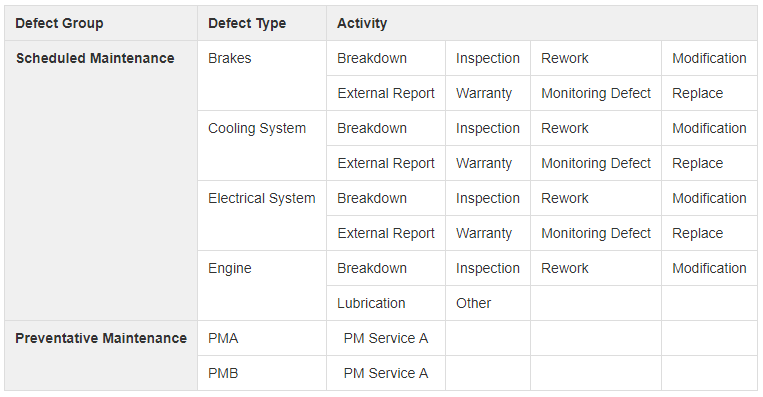Click Monitoring Defect under Cooling System

coord(596,163)
